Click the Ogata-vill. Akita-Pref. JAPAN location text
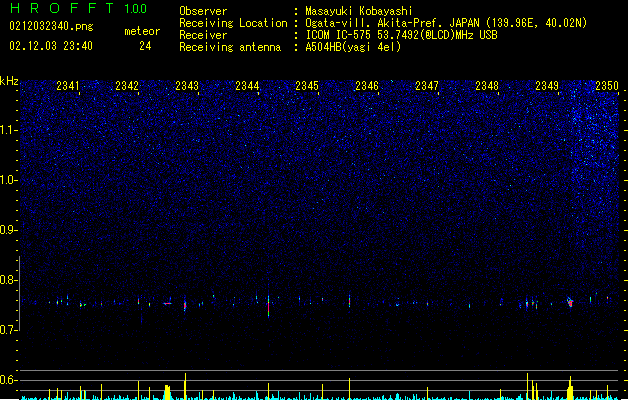The image size is (629, 400). (x=446, y=23)
